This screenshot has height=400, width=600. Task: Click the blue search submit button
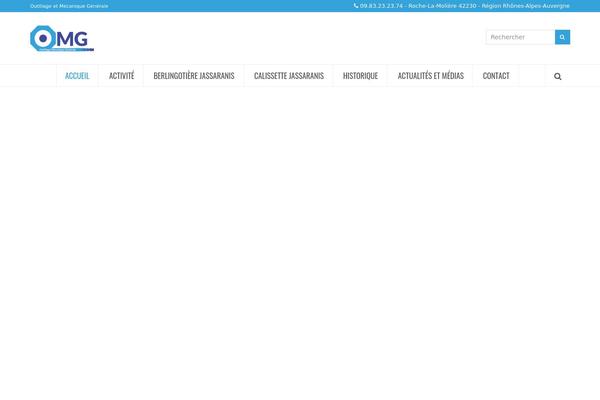562,37
